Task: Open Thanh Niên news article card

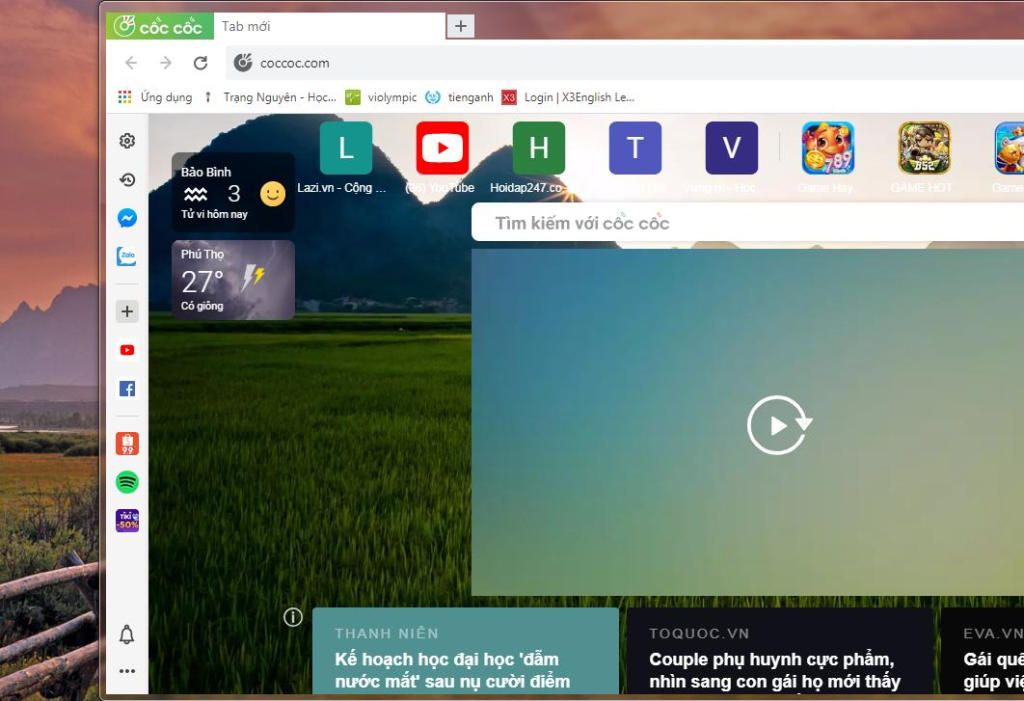Action: 466,650
